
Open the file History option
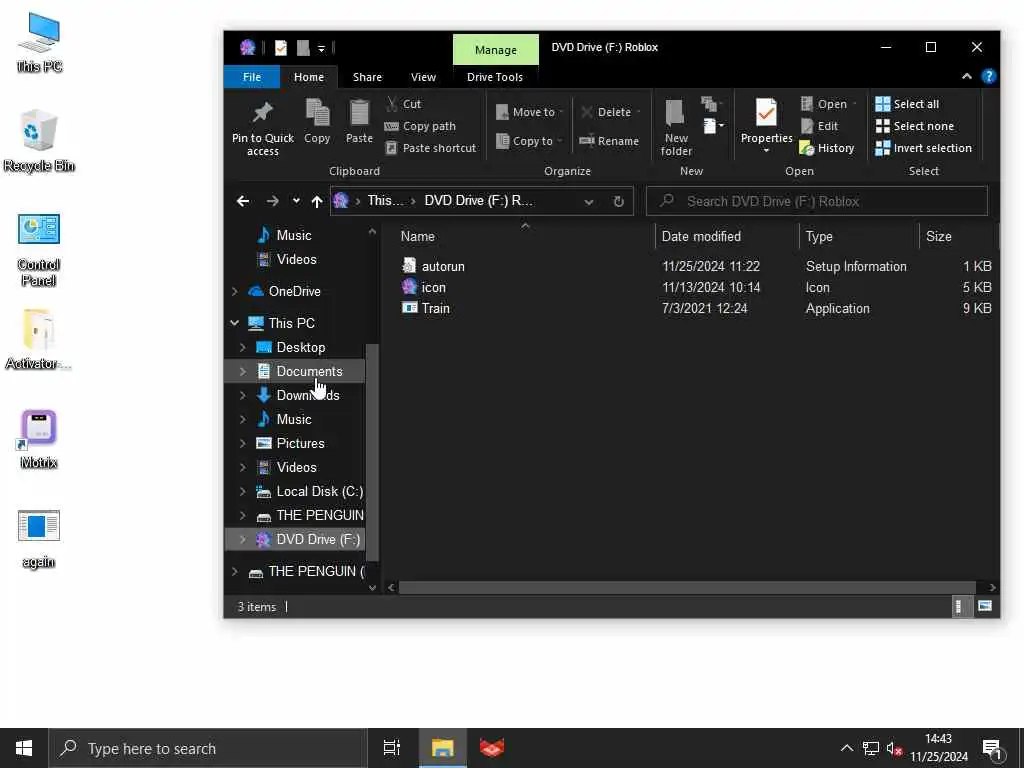827,148
